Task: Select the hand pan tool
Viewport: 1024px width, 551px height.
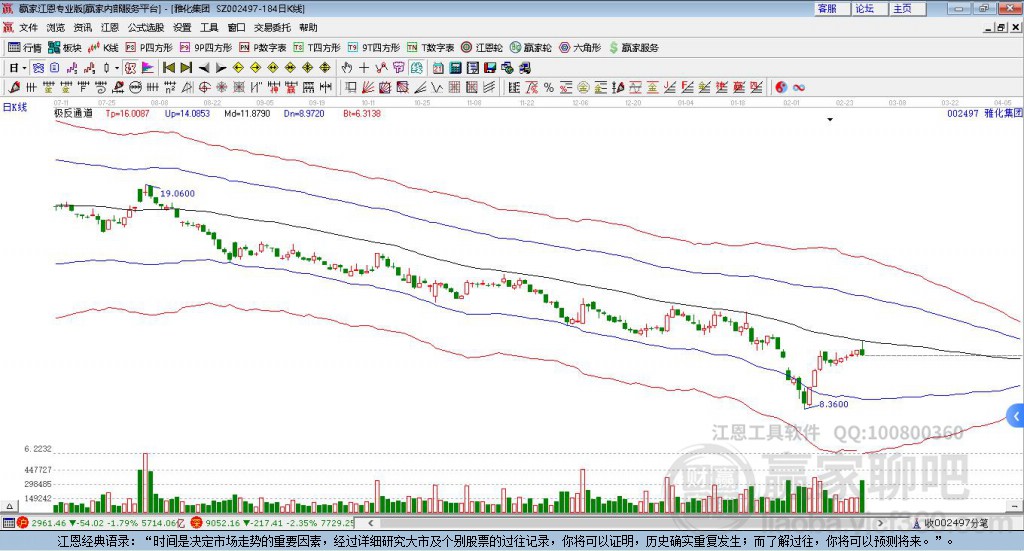Action: click(347, 68)
